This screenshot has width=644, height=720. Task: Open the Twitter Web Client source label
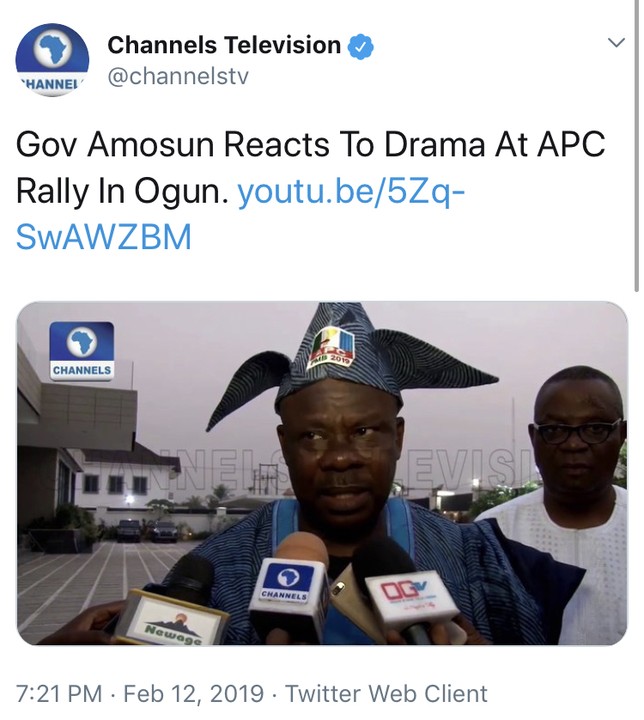click(x=386, y=693)
